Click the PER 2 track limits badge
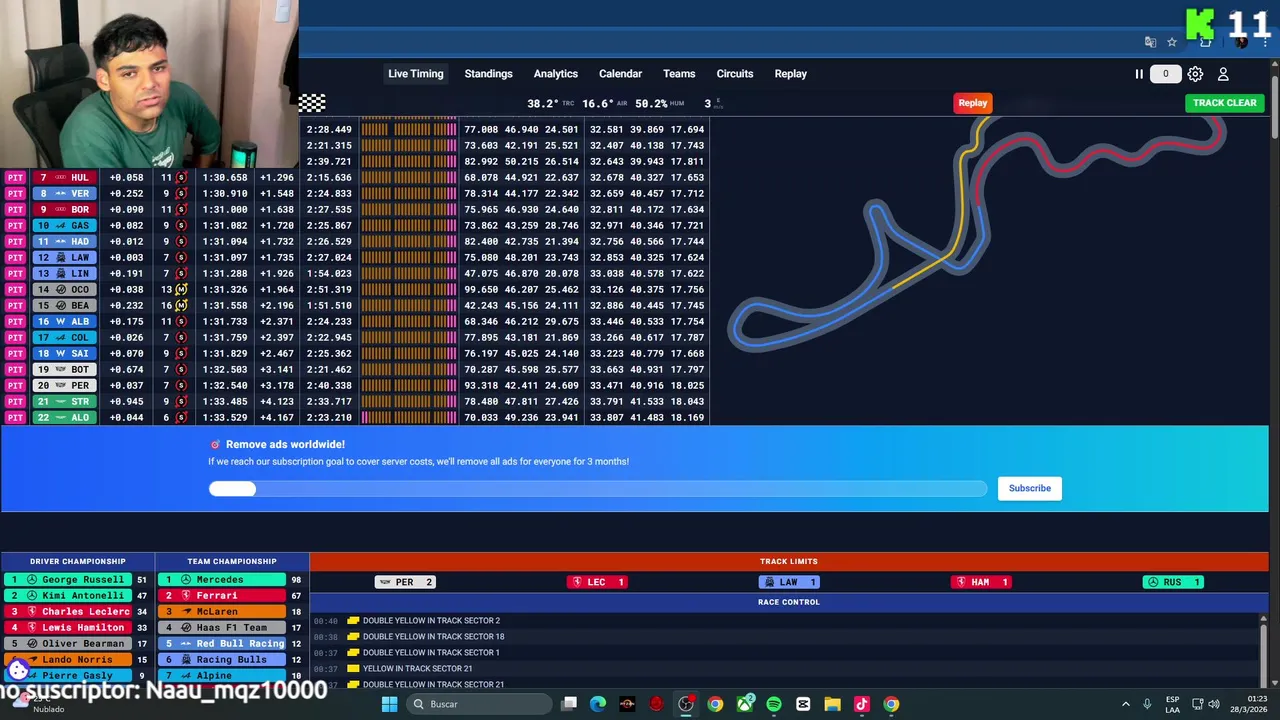 click(404, 582)
